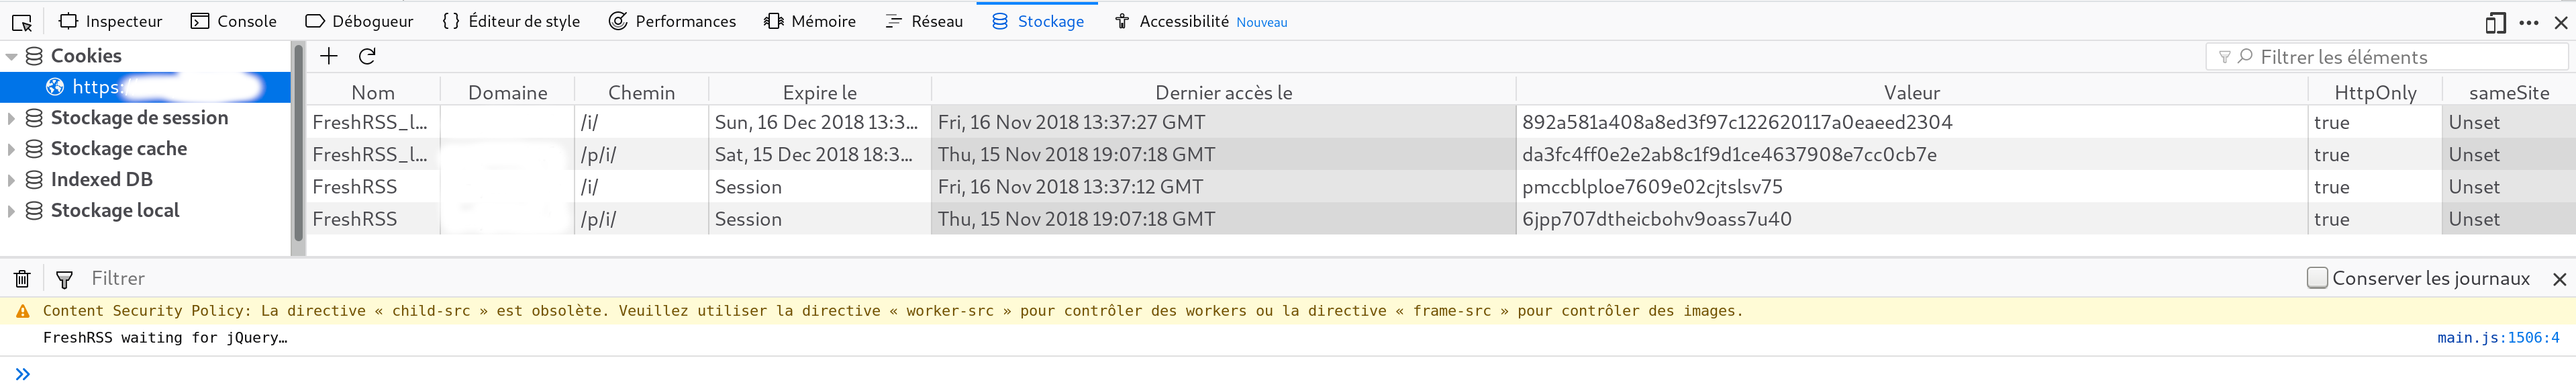Image resolution: width=2576 pixels, height=391 pixels.
Task: Close the developer tools panel
Action: tap(2561, 22)
